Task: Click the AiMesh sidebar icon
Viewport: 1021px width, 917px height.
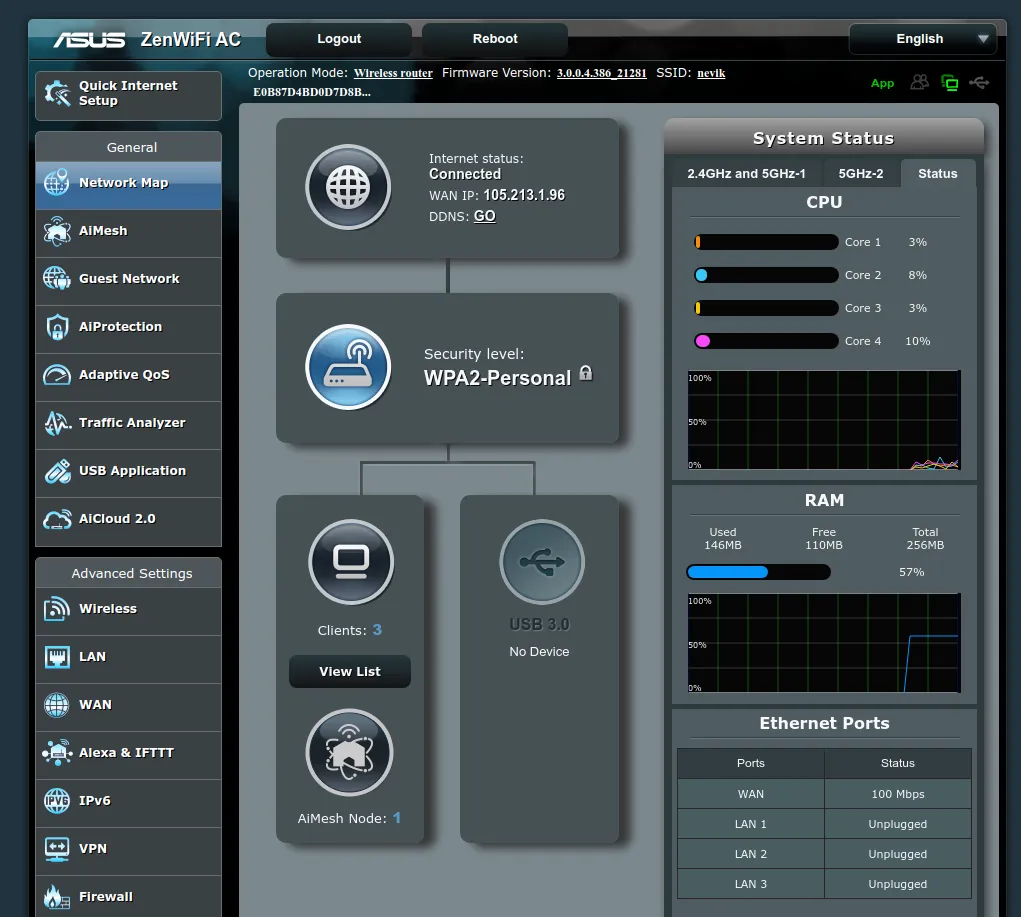Action: [57, 231]
